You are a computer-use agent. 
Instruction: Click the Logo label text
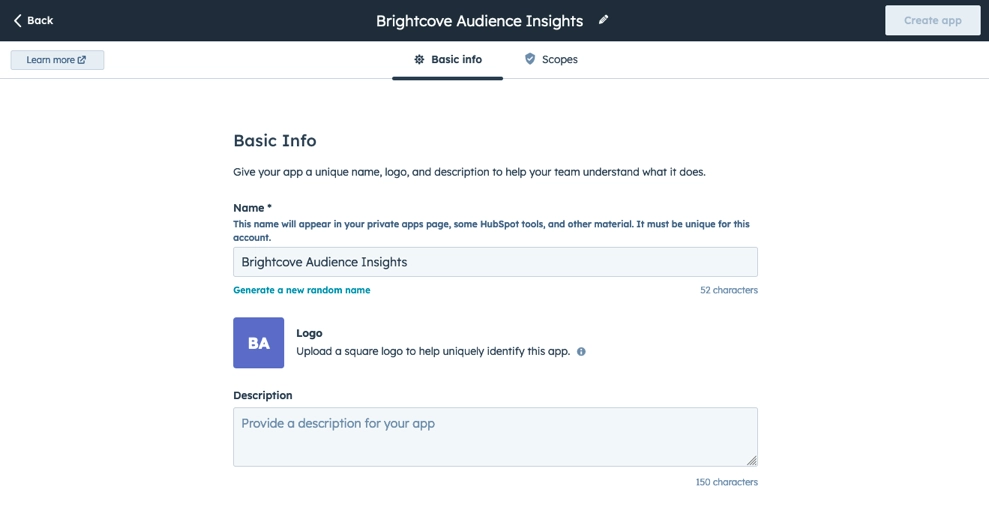pyautogui.click(x=309, y=333)
